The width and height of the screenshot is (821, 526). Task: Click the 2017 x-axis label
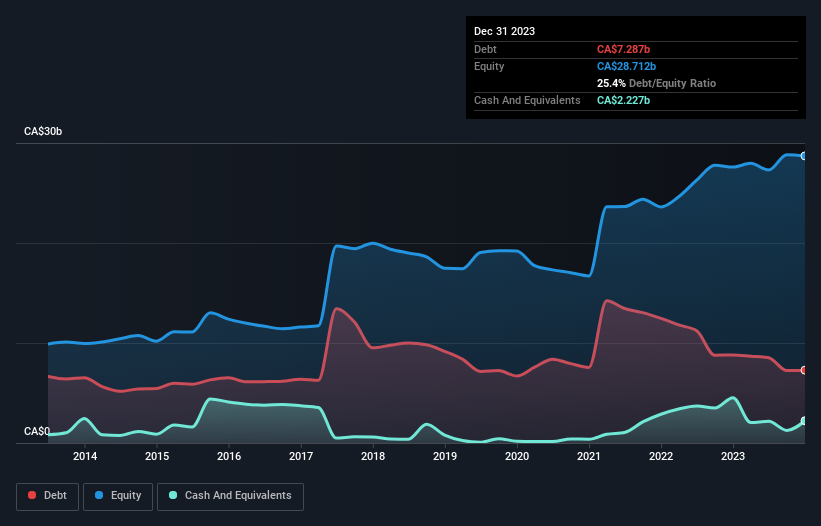click(x=301, y=456)
